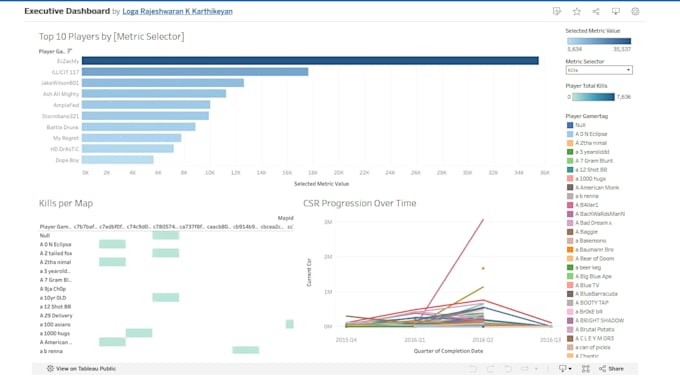The width and height of the screenshot is (680, 383).
Task: Click the A D N Eclipse heatmap cell
Action: pos(112,244)
